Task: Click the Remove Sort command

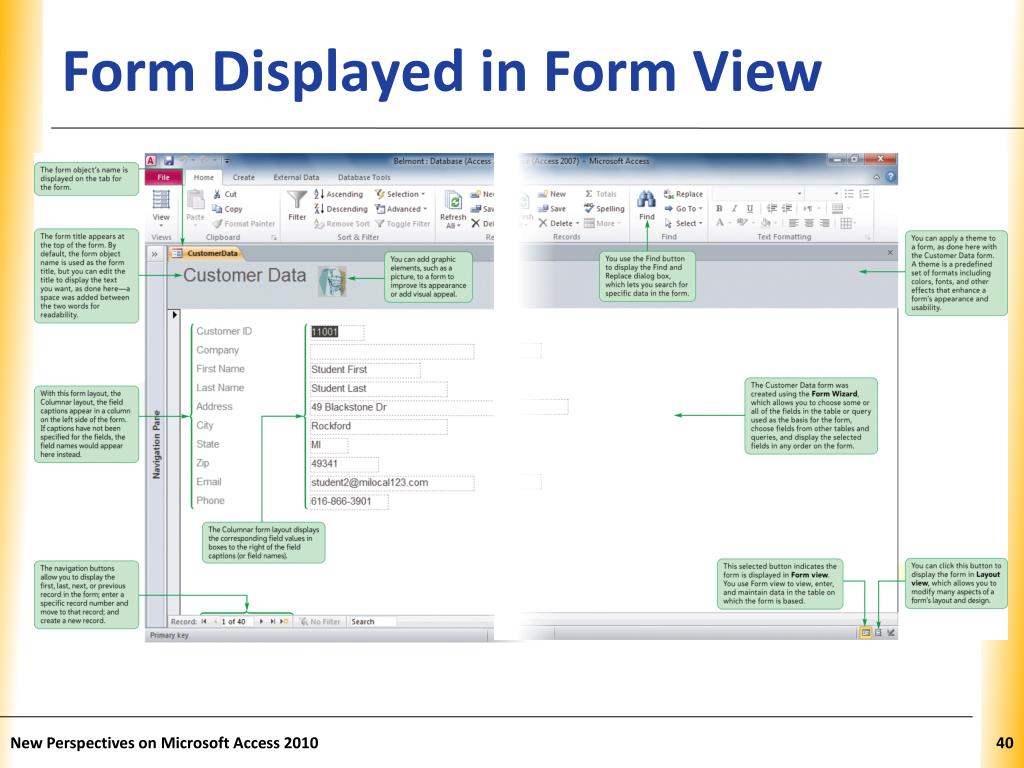Action: pyautogui.click(x=342, y=223)
